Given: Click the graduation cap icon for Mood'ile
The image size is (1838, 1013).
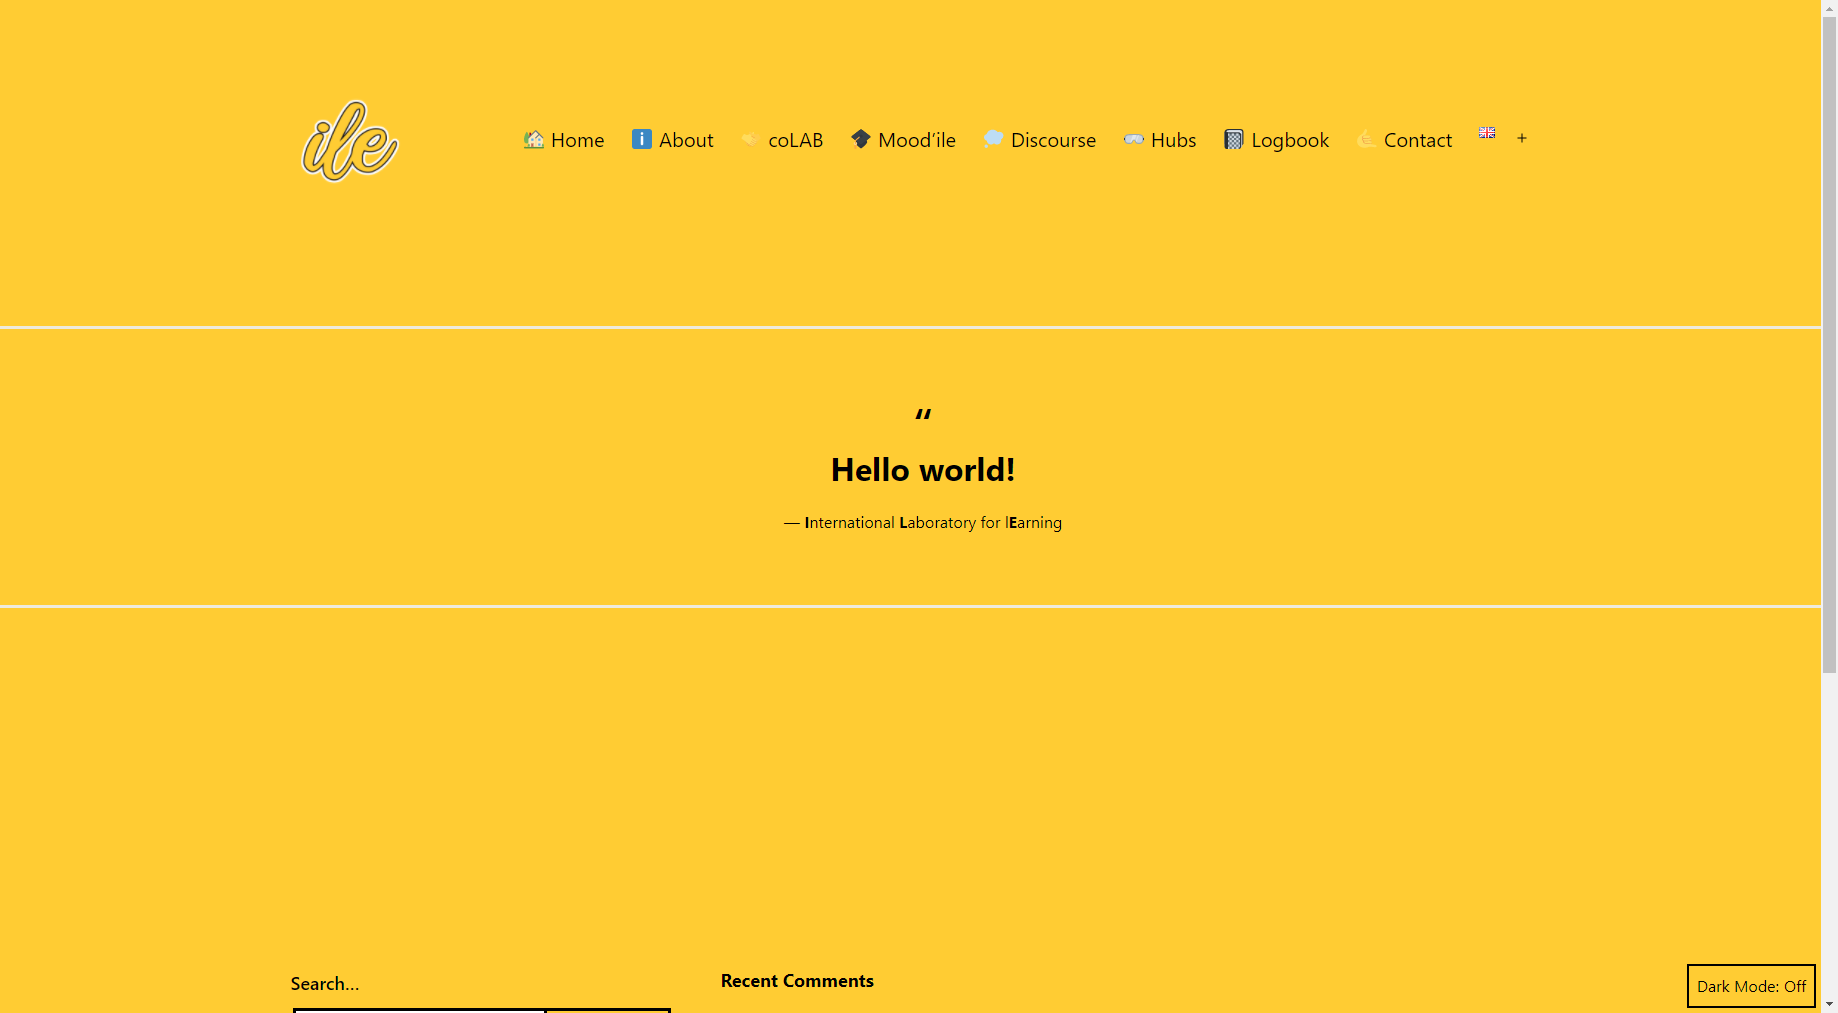Looking at the screenshot, I should (860, 139).
